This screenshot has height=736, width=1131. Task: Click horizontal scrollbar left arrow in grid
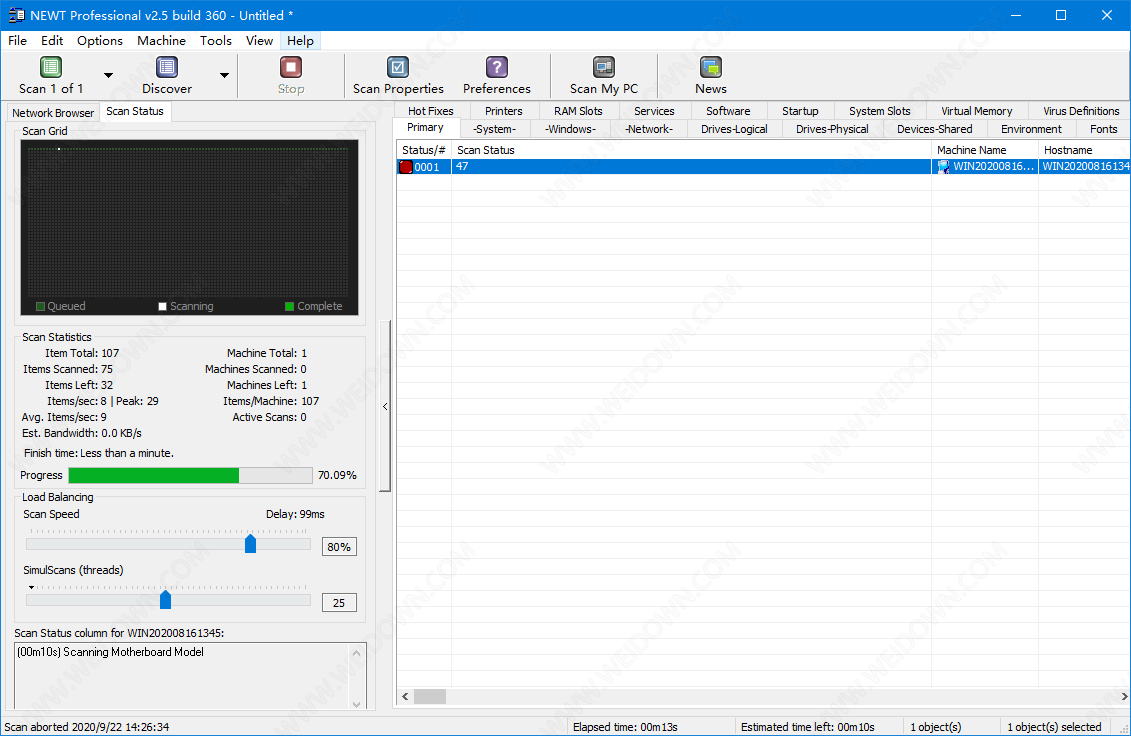point(405,696)
